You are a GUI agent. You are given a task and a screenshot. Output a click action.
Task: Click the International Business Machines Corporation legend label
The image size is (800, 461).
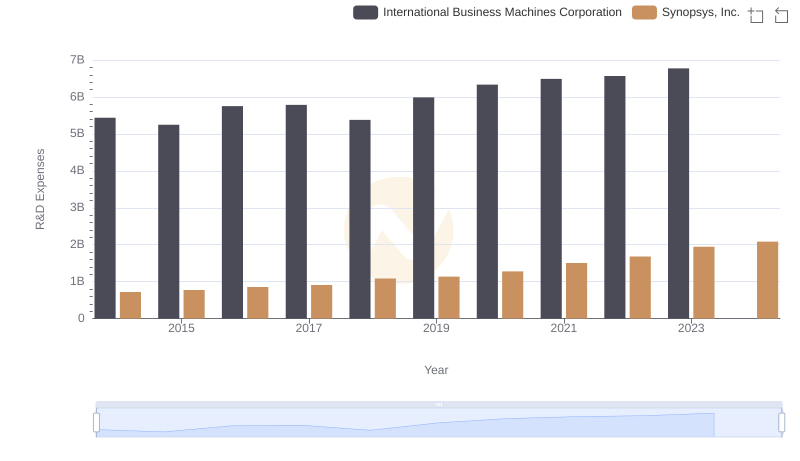[502, 12]
